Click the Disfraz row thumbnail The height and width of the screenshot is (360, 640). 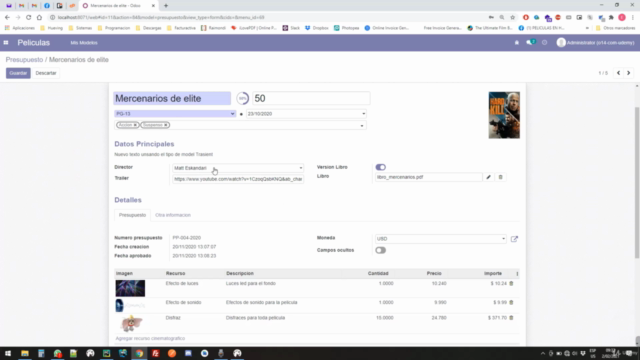[131, 323]
